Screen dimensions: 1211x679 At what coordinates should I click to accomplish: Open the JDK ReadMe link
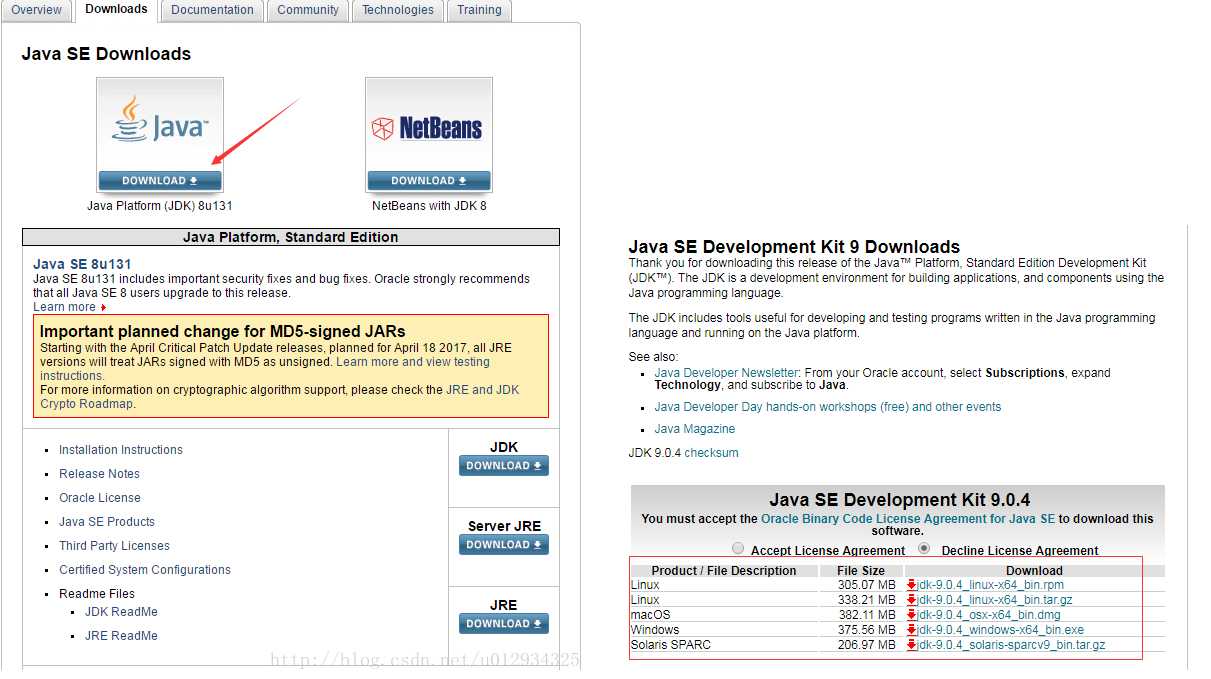121,612
